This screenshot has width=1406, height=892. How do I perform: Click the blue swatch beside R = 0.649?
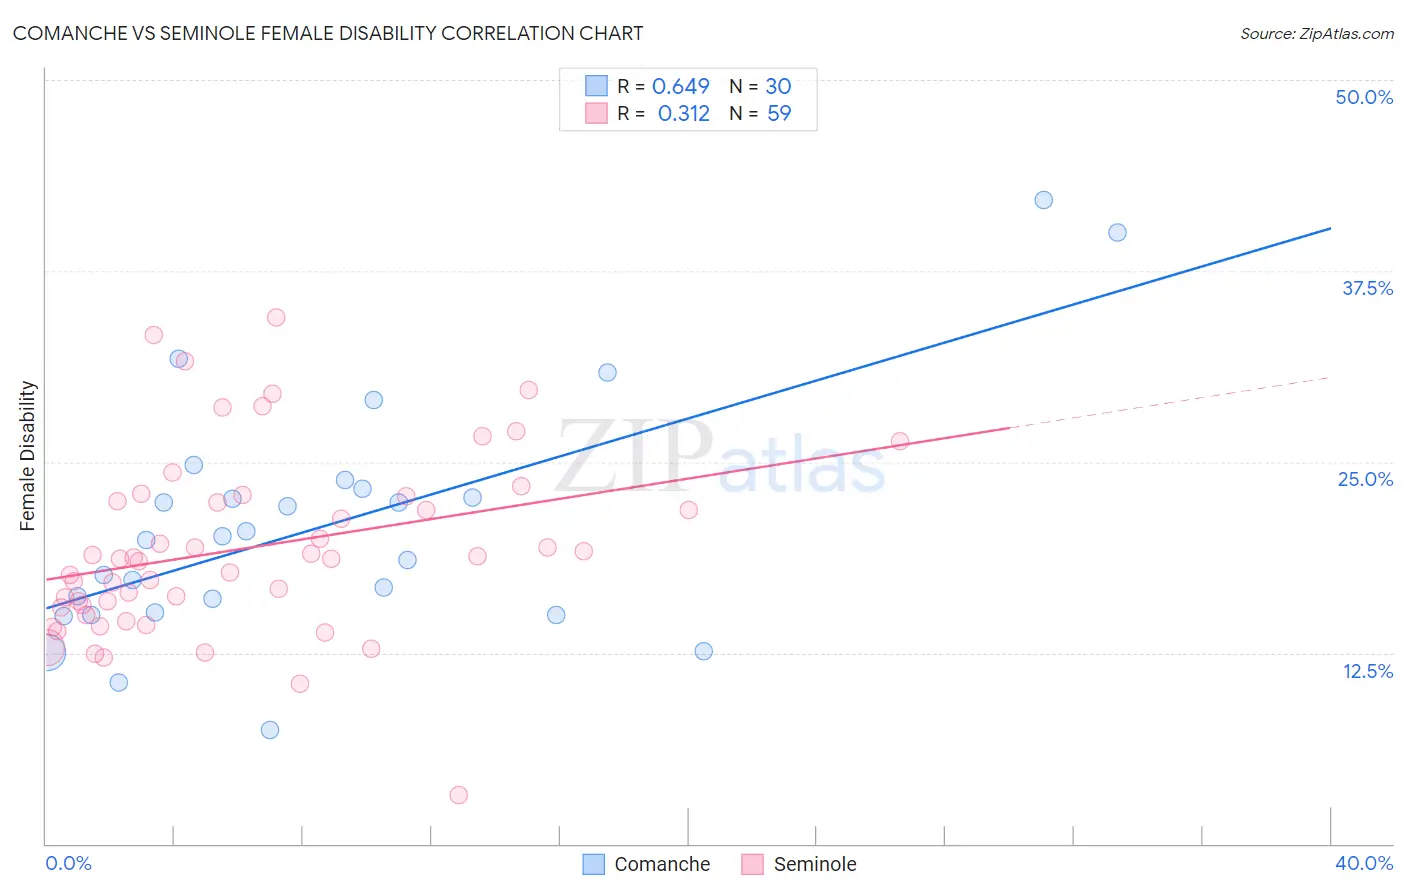click(596, 86)
